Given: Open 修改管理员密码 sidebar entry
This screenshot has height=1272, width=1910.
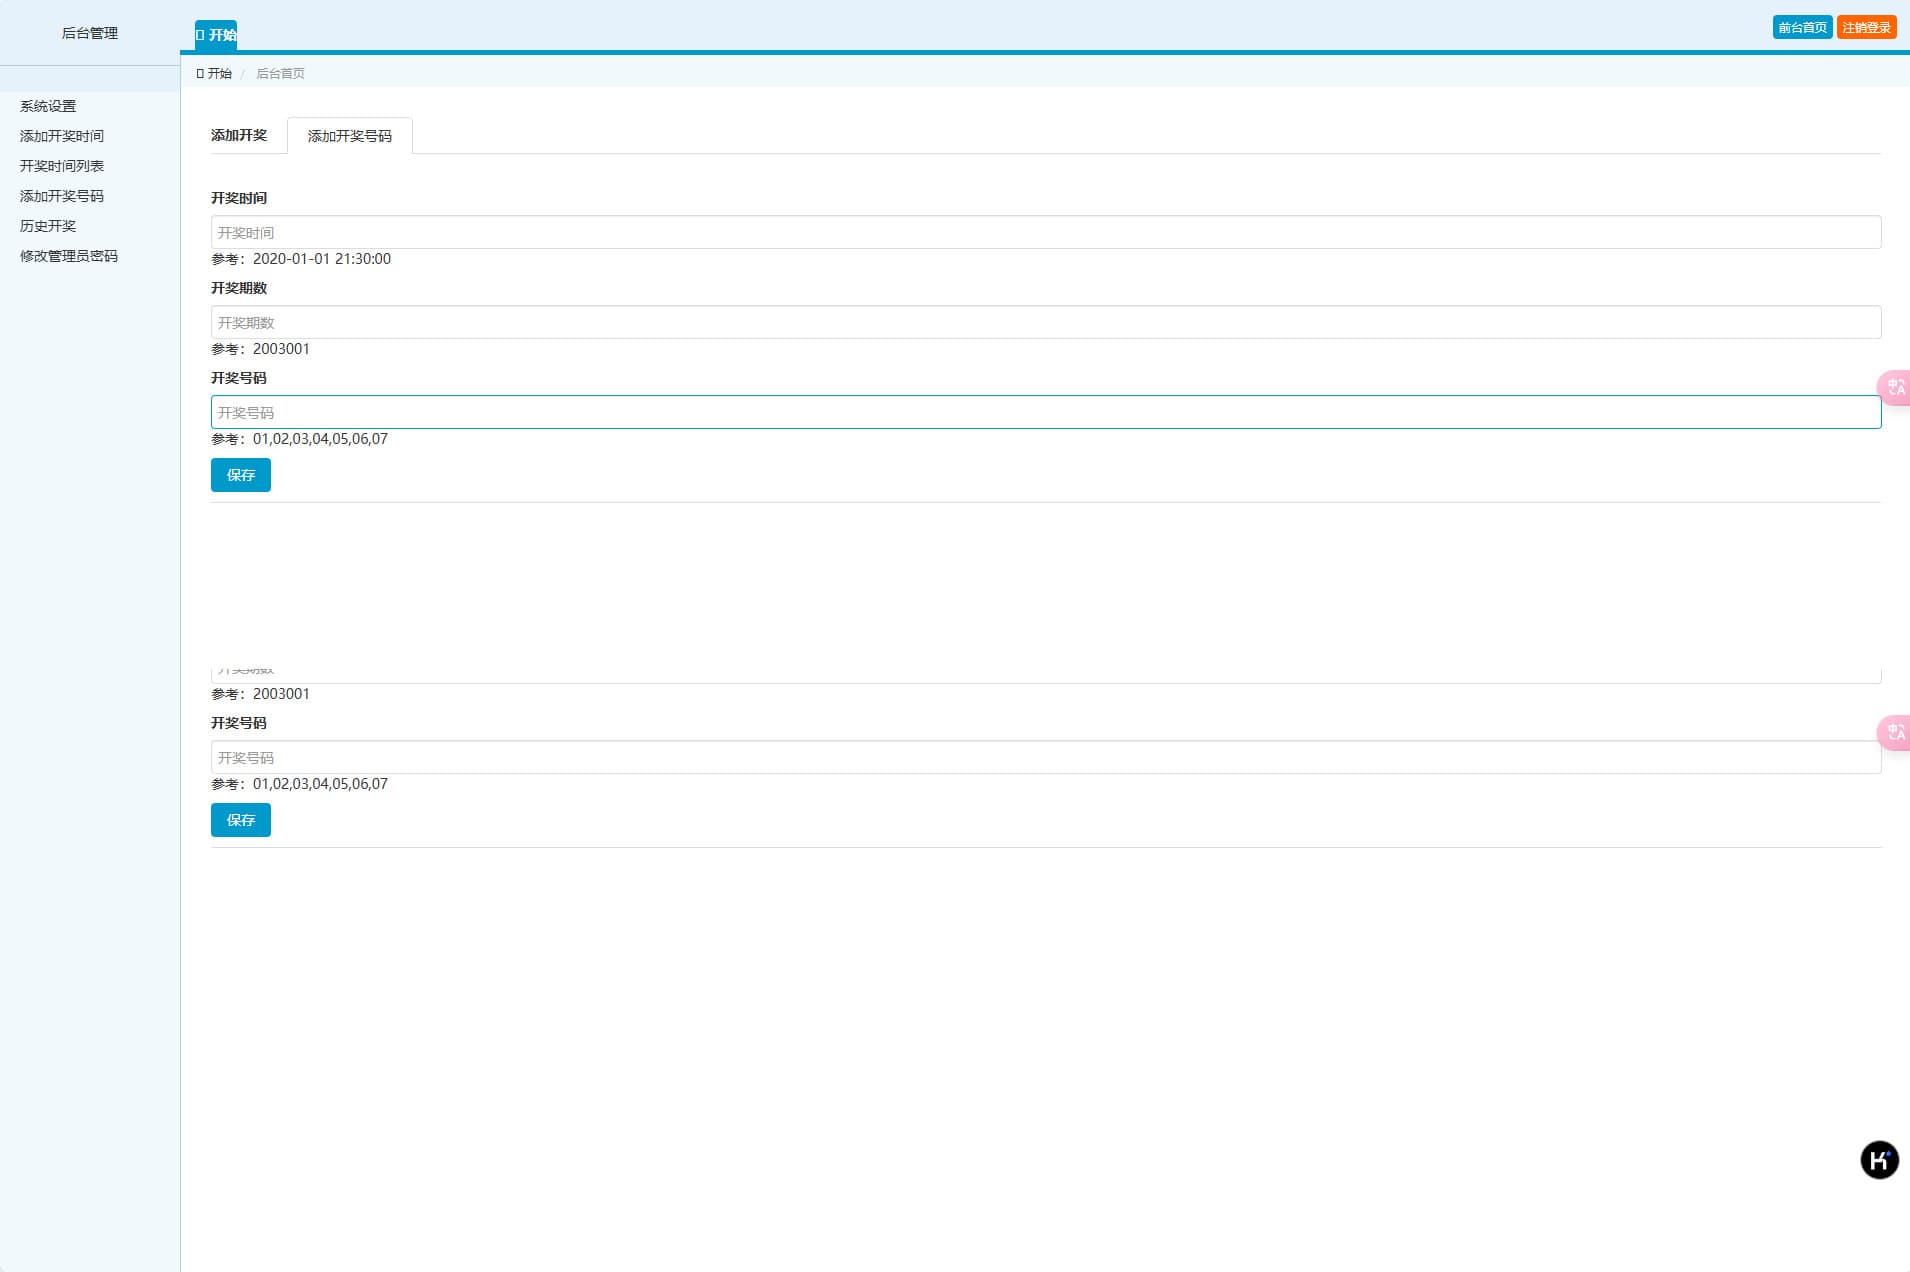Looking at the screenshot, I should click(x=69, y=256).
